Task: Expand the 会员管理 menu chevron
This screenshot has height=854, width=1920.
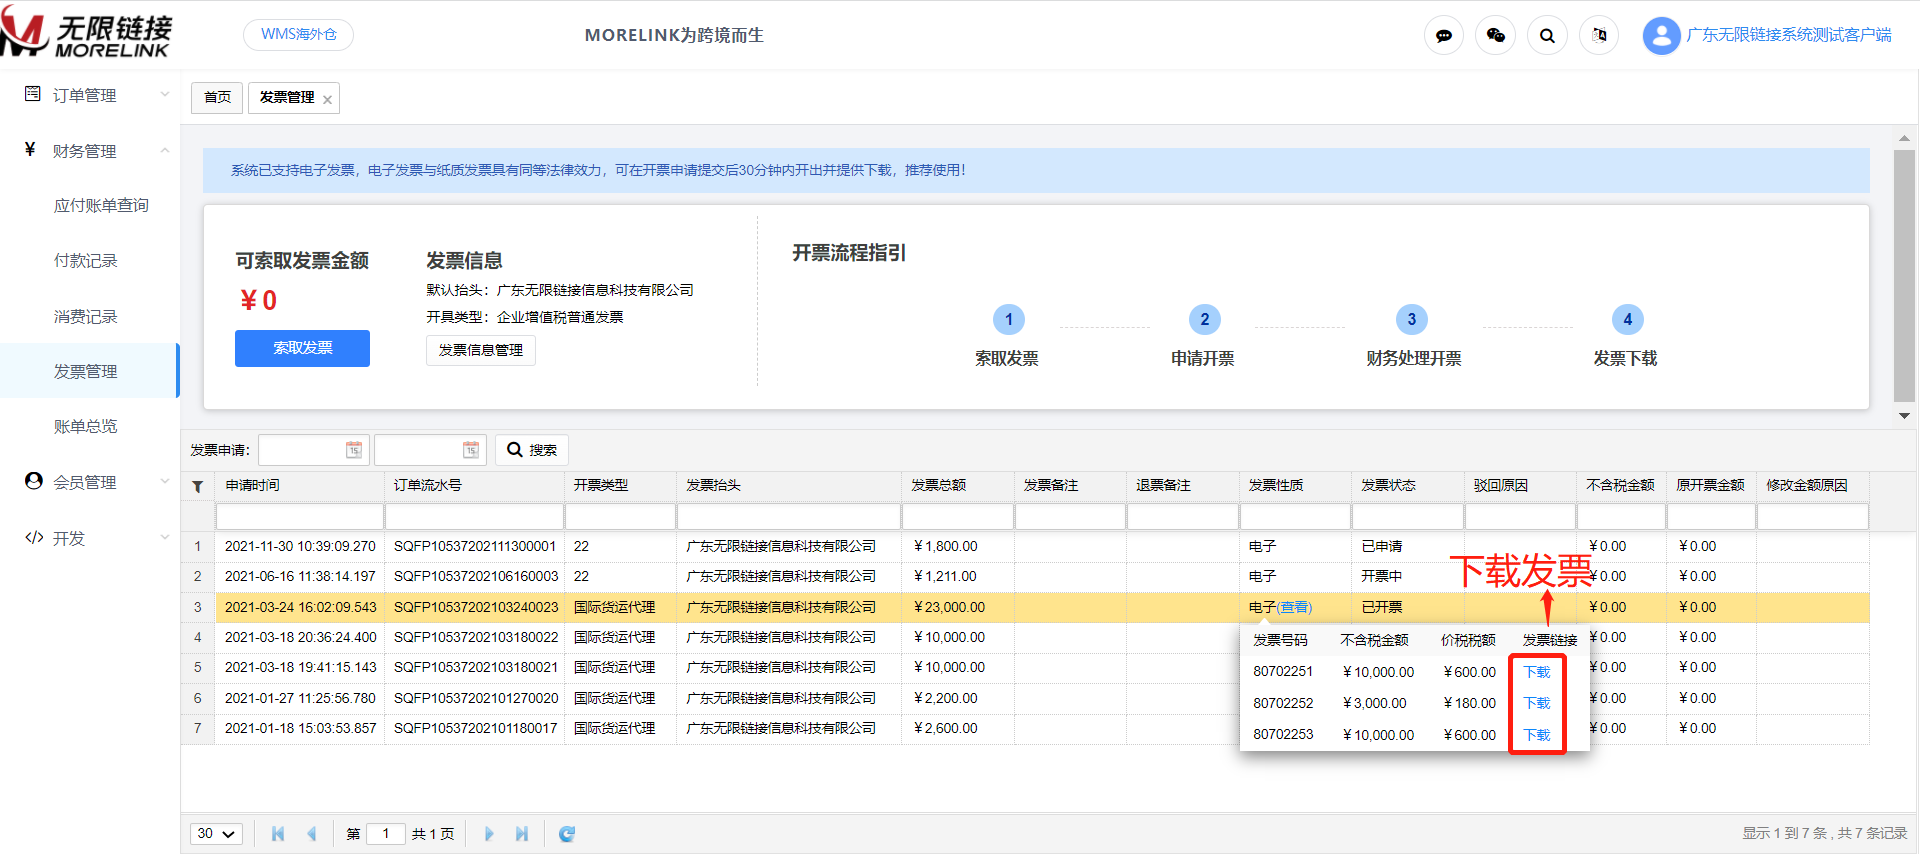Action: click(x=165, y=482)
